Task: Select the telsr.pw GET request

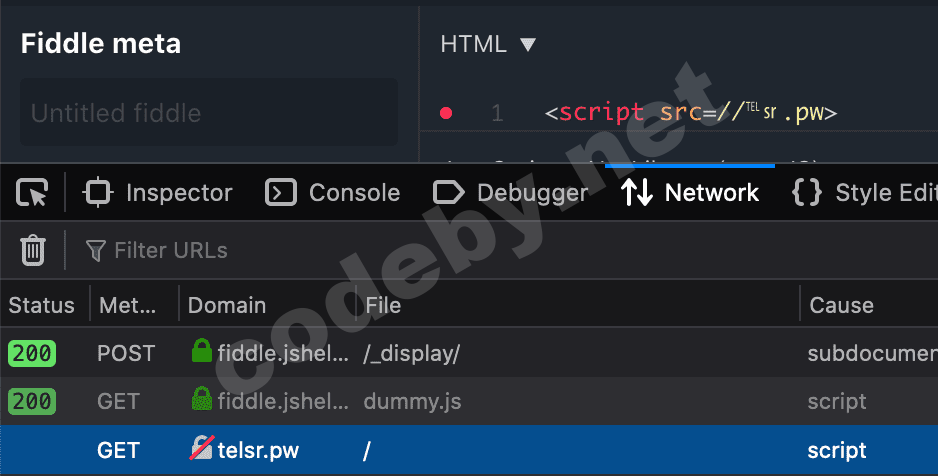Action: click(x=469, y=450)
